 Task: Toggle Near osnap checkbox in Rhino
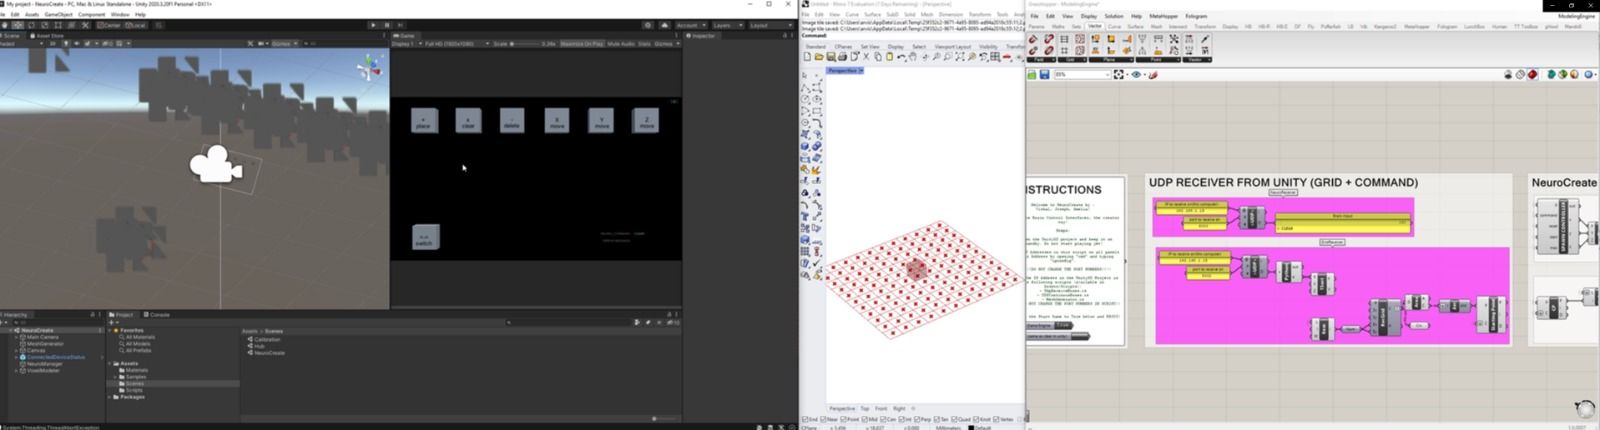[x=823, y=419]
